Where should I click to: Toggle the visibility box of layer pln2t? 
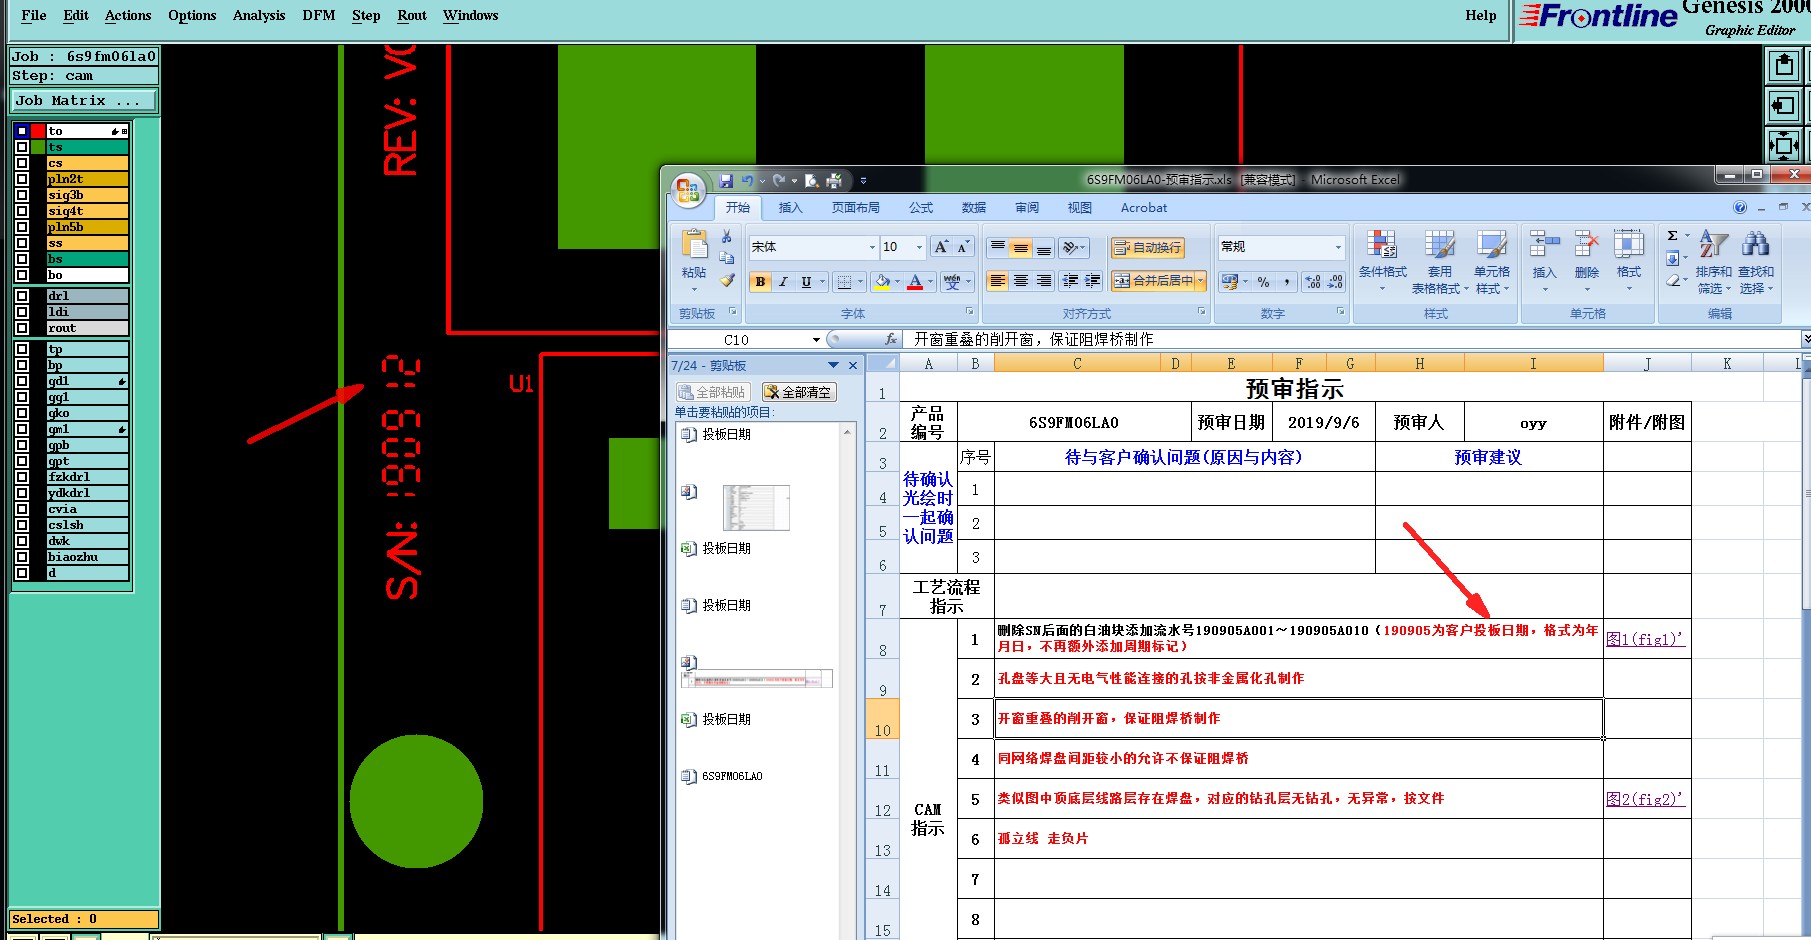tap(22, 179)
